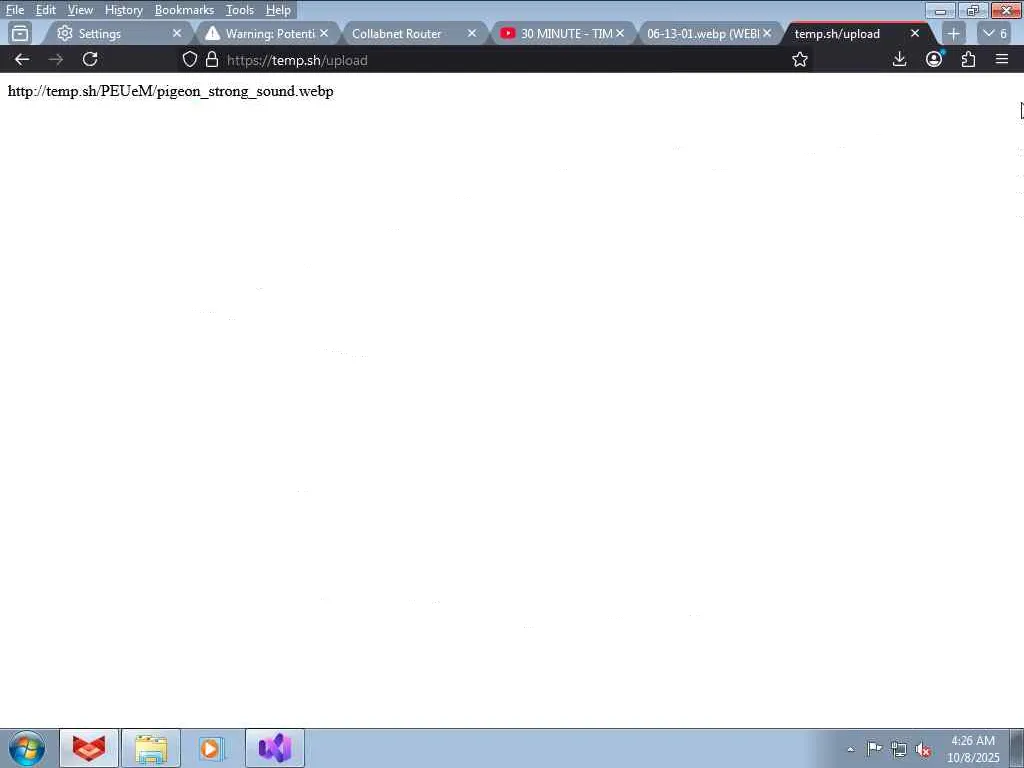This screenshot has height=768, width=1024.
Task: Close the Warning: Potential tab
Action: [x=324, y=33]
